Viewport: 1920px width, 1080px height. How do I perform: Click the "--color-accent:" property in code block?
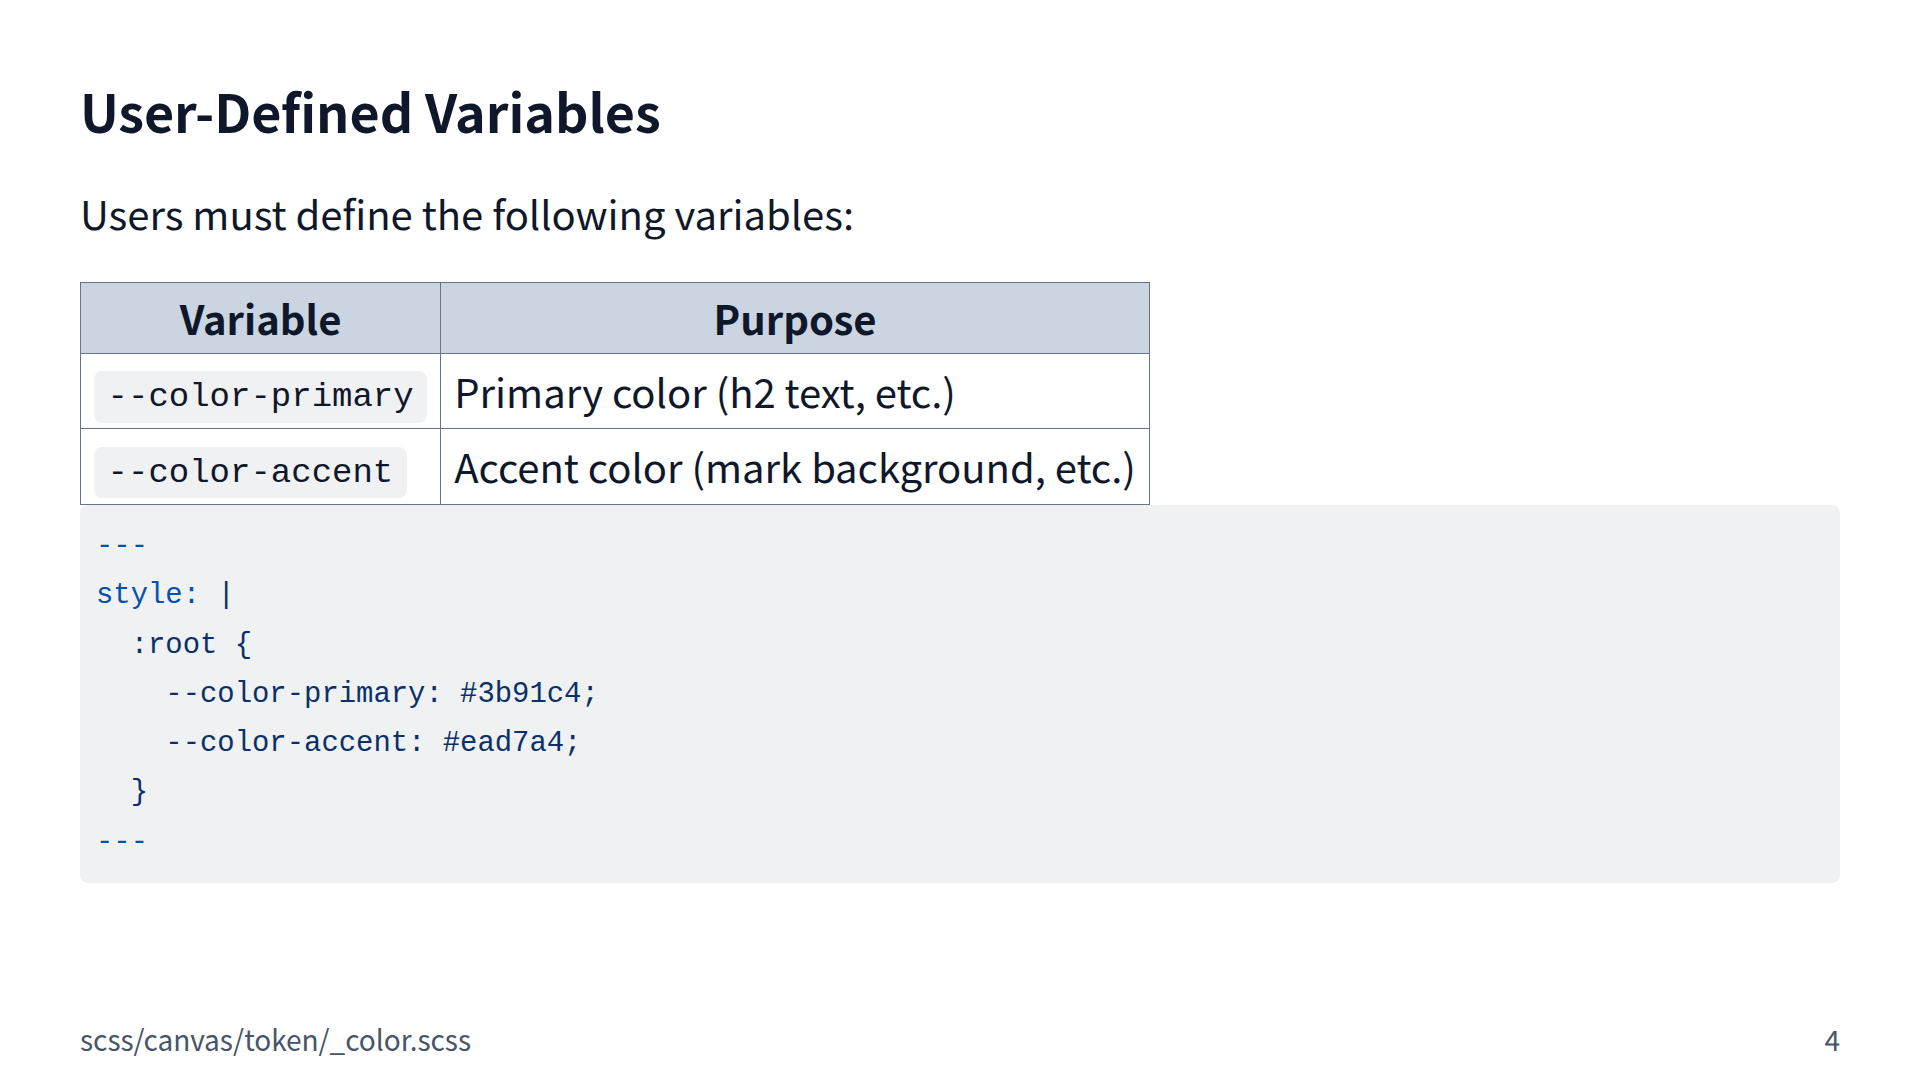(x=294, y=742)
